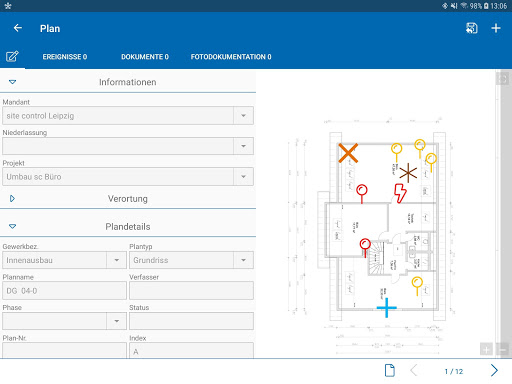Open the Mandant dropdown
Image resolution: width=512 pixels, height=384 pixels.
tap(128, 116)
